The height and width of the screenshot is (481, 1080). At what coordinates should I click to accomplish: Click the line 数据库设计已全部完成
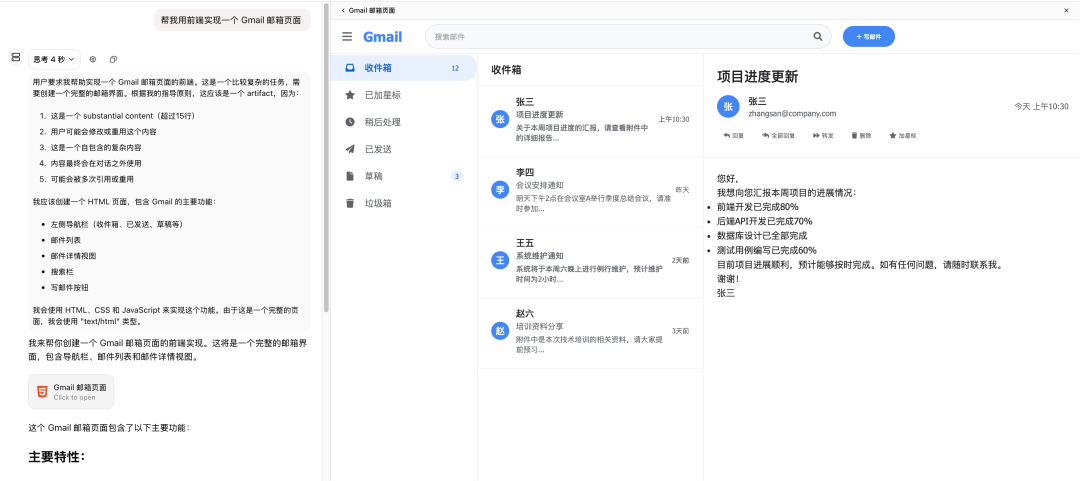click(x=762, y=236)
